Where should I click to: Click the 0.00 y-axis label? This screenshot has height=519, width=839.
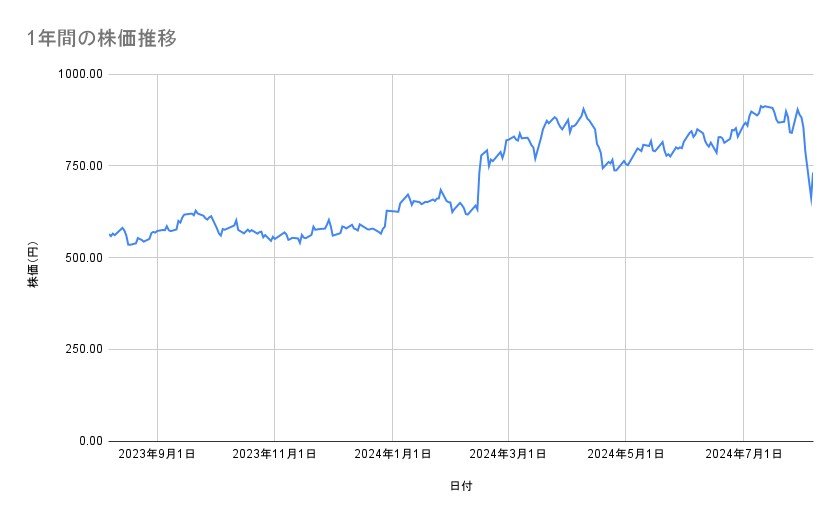pos(90,441)
